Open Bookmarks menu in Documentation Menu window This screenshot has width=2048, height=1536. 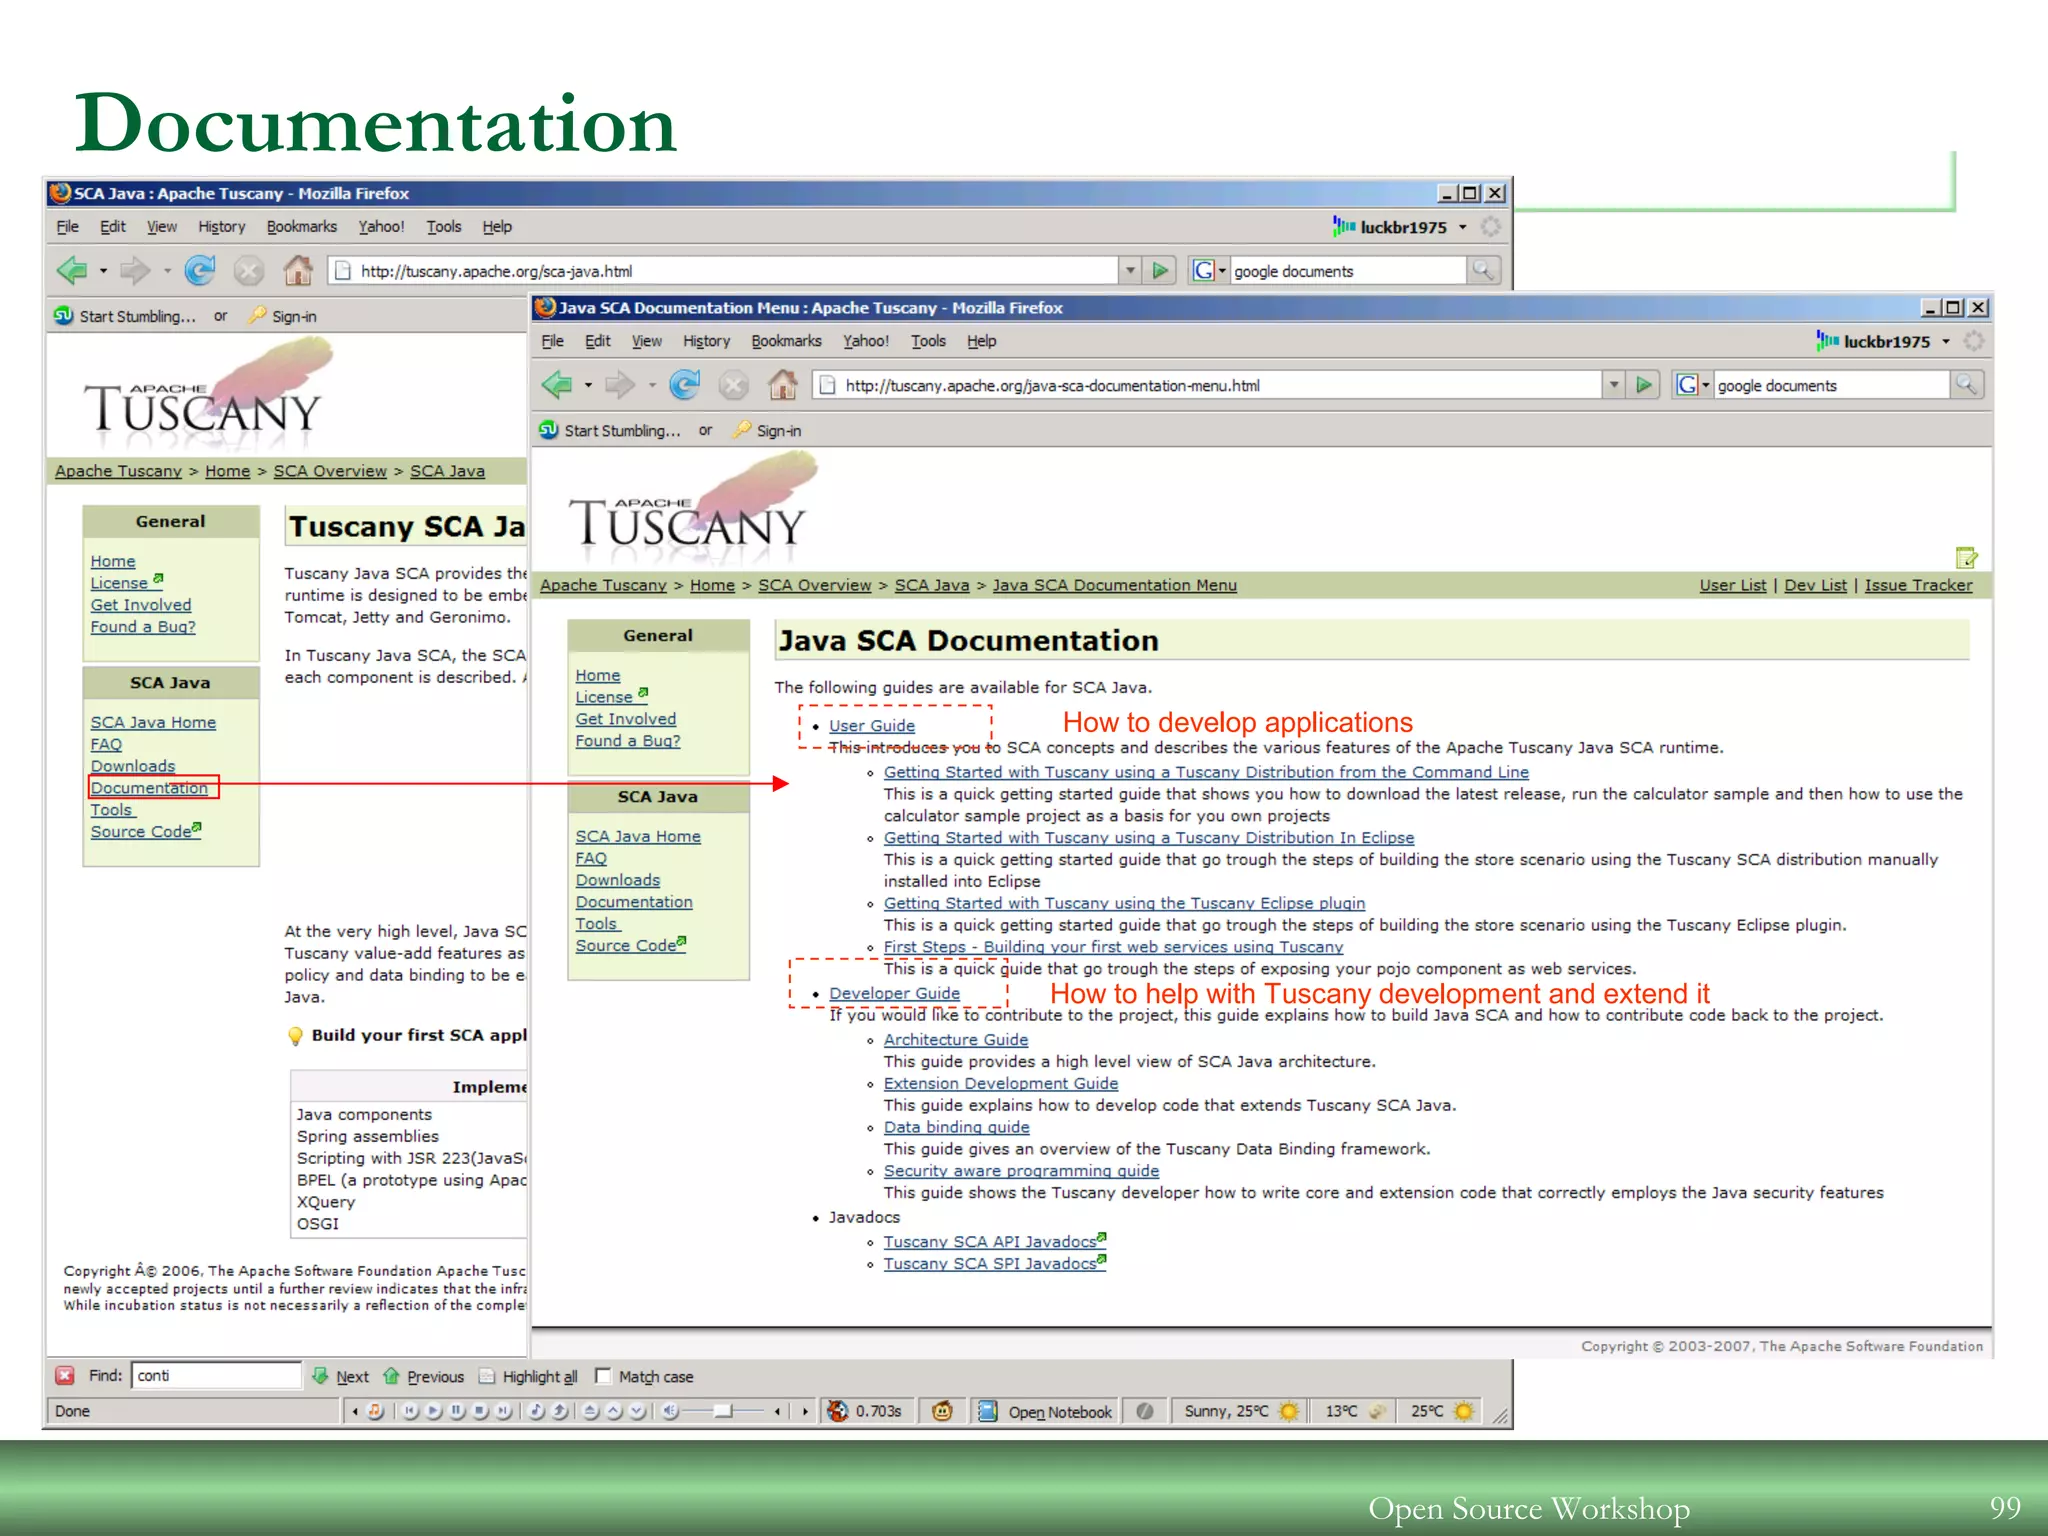point(786,341)
